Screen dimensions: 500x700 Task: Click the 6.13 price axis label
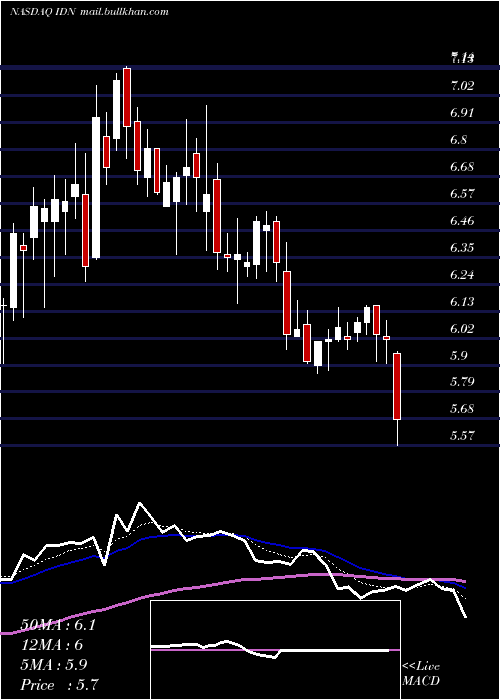click(462, 302)
